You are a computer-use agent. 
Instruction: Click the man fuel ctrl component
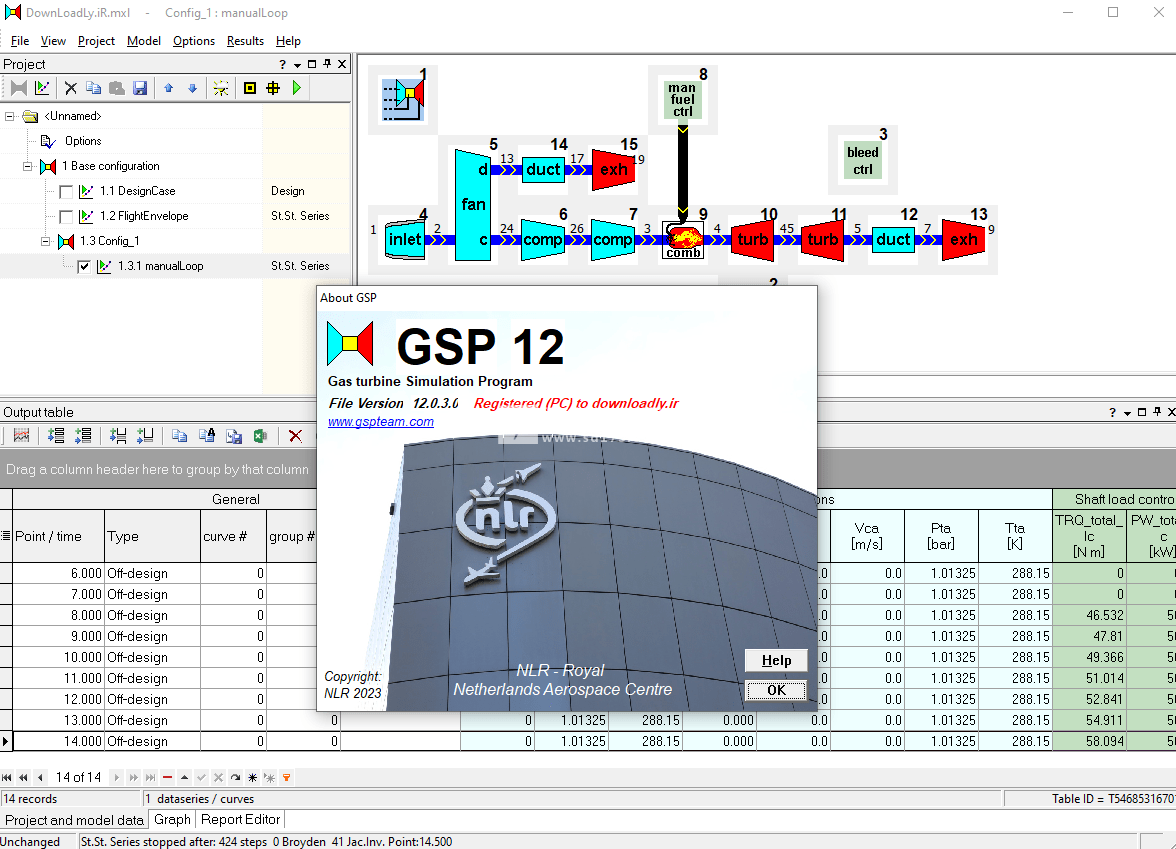point(682,100)
